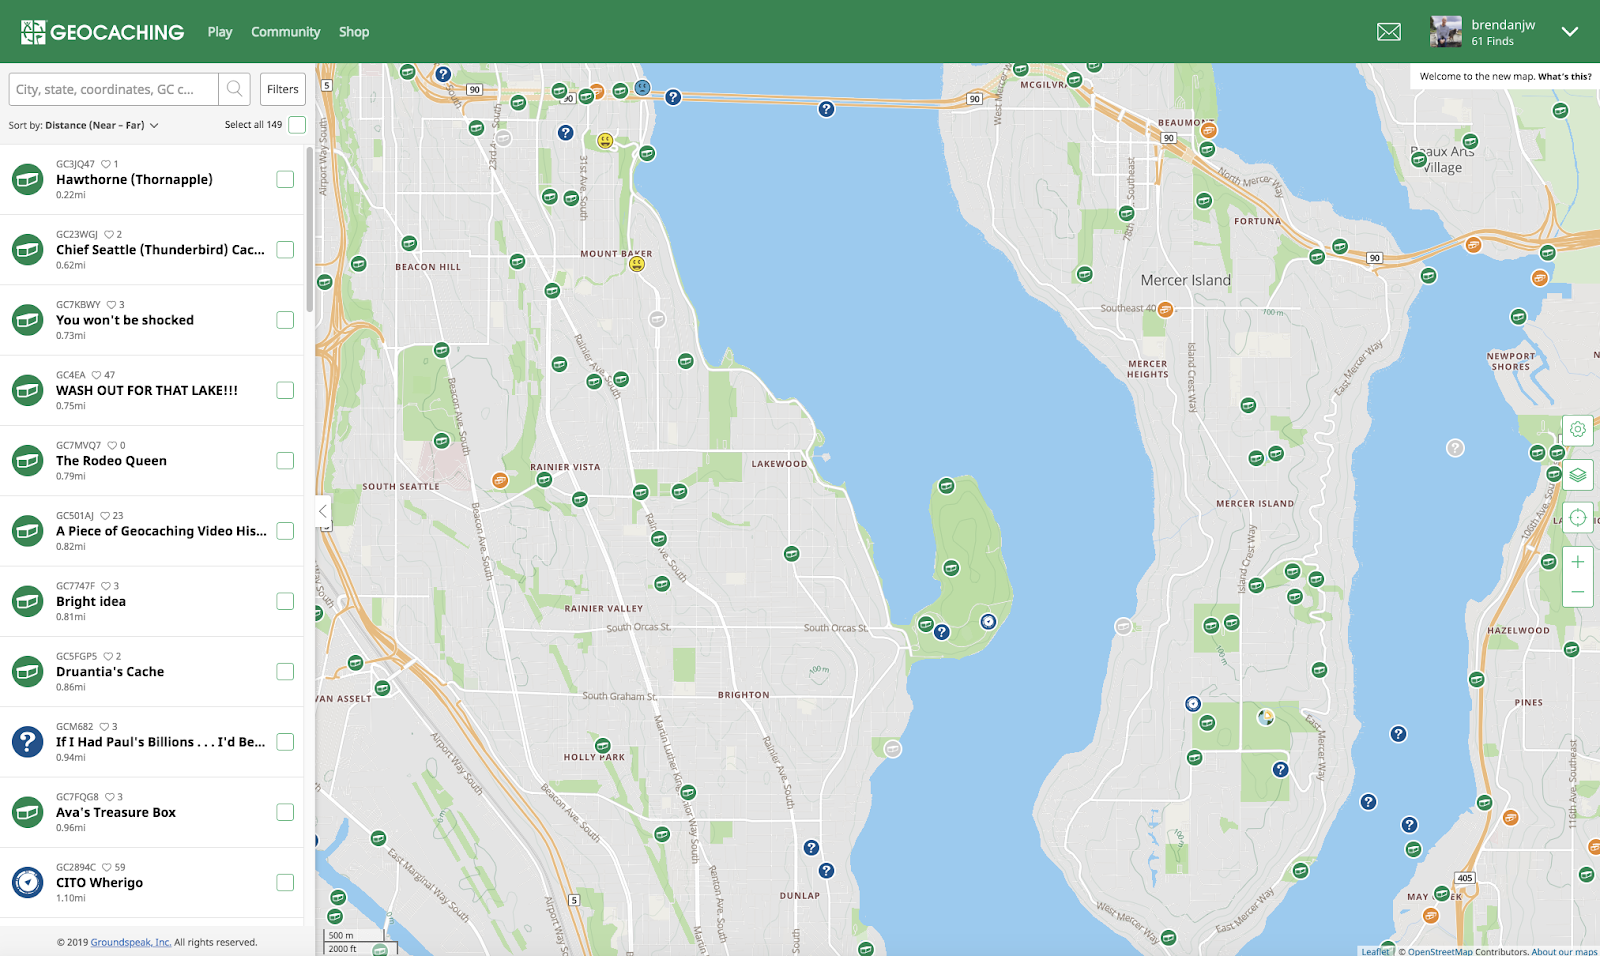The height and width of the screenshot is (956, 1600).
Task: Open the Play menu
Action: [x=220, y=32]
